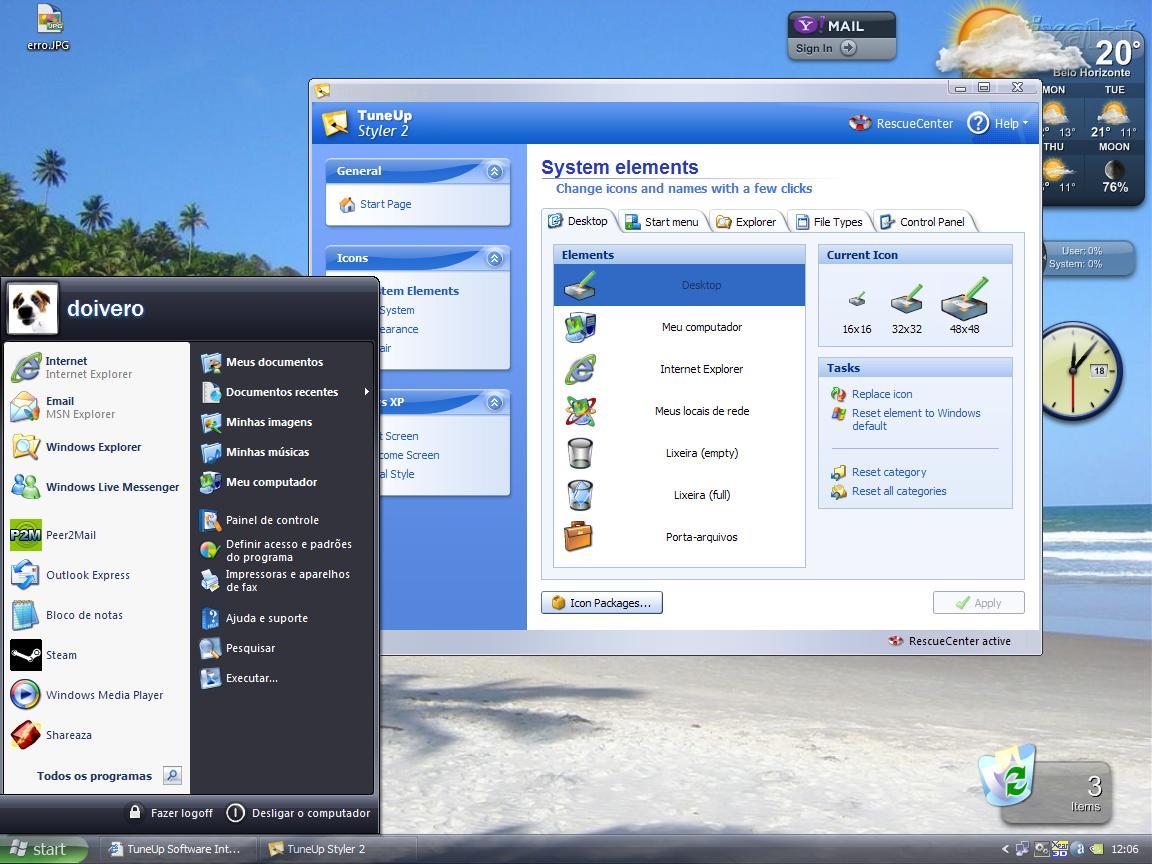1152x864 pixels.
Task: Open RescueCenter in the header
Action: 901,123
